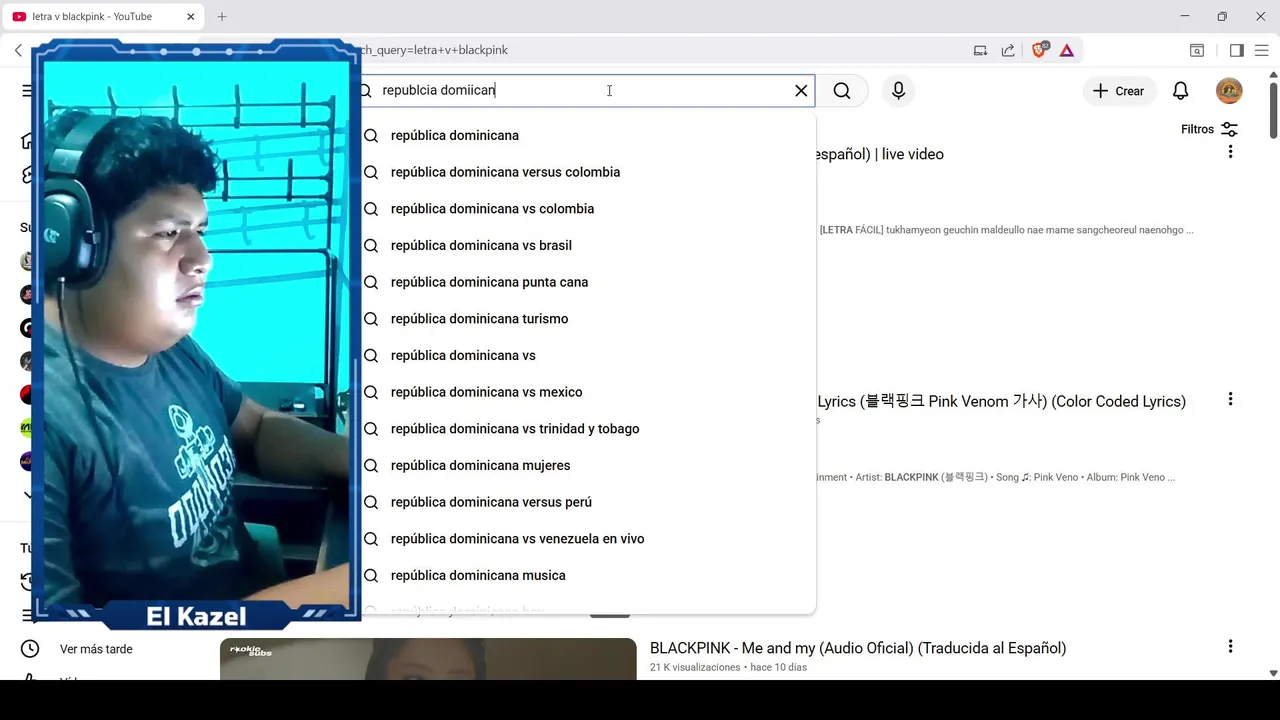1280x720 pixels.
Task: Open the Brave hamburger main menu
Action: [1264, 50]
